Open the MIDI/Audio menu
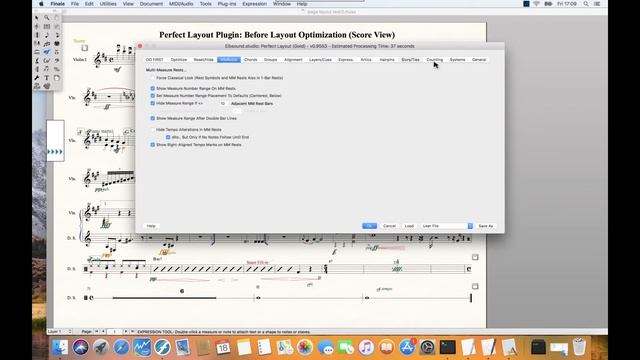This screenshot has width=640, height=360. click(181, 4)
